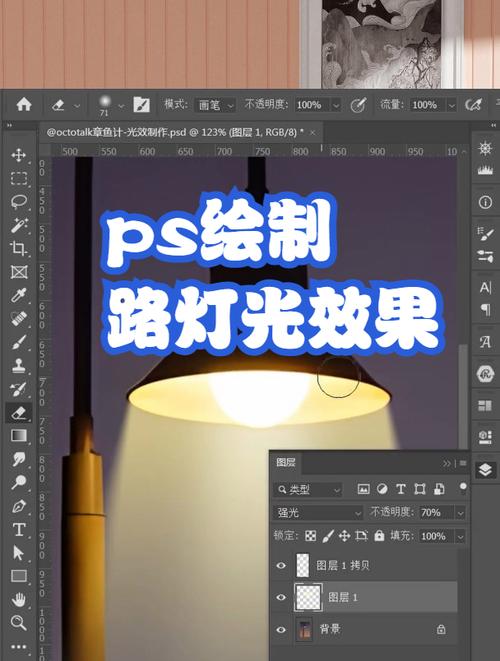Open brush preset picker dropdown
The image size is (500, 661).
pos(121,105)
